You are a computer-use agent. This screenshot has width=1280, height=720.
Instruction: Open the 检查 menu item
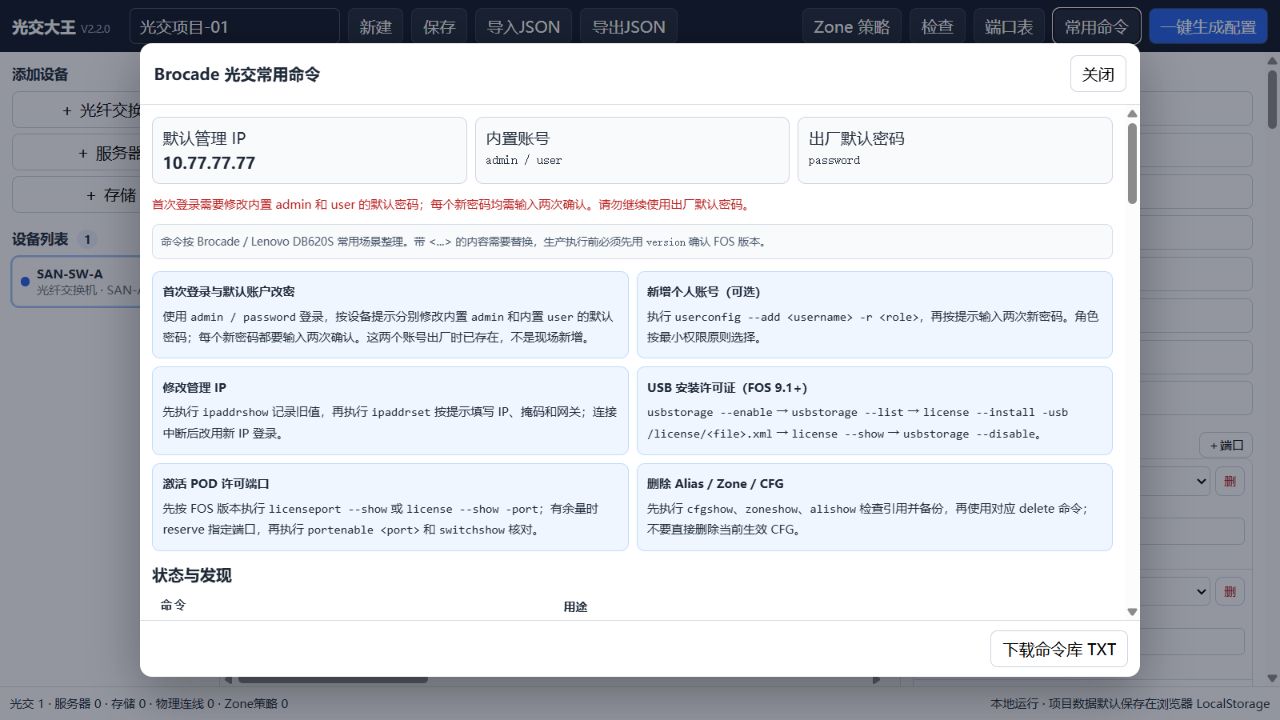pyautogui.click(x=937, y=27)
